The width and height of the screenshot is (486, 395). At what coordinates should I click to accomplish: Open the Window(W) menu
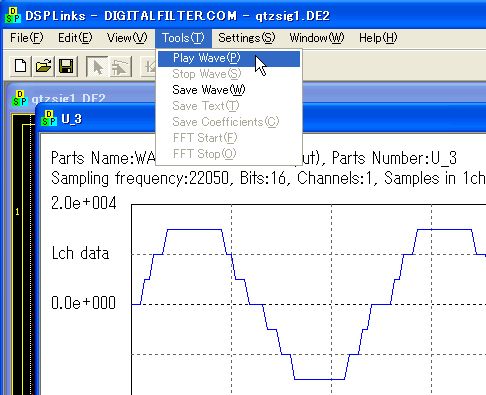317,38
